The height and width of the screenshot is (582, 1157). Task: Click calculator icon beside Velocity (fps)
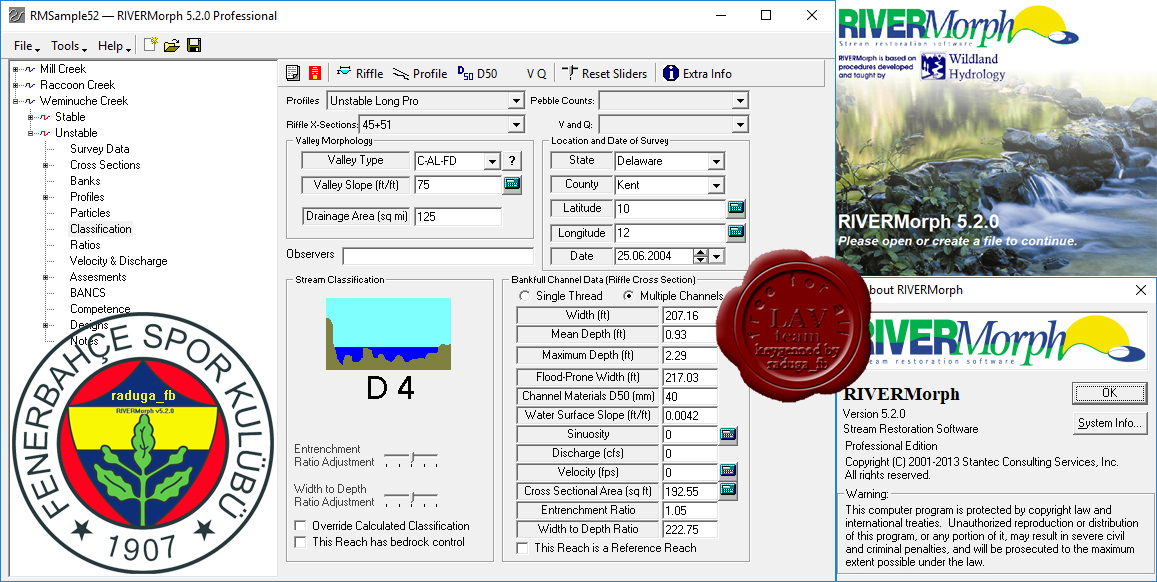(x=728, y=471)
